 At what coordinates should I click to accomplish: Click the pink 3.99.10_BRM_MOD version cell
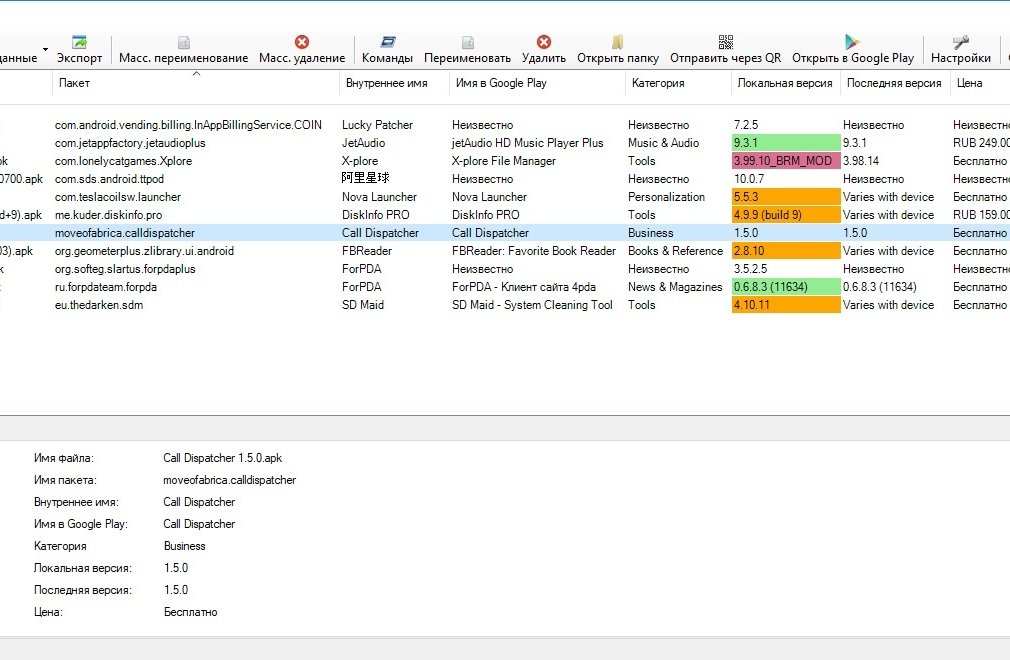click(x=786, y=161)
